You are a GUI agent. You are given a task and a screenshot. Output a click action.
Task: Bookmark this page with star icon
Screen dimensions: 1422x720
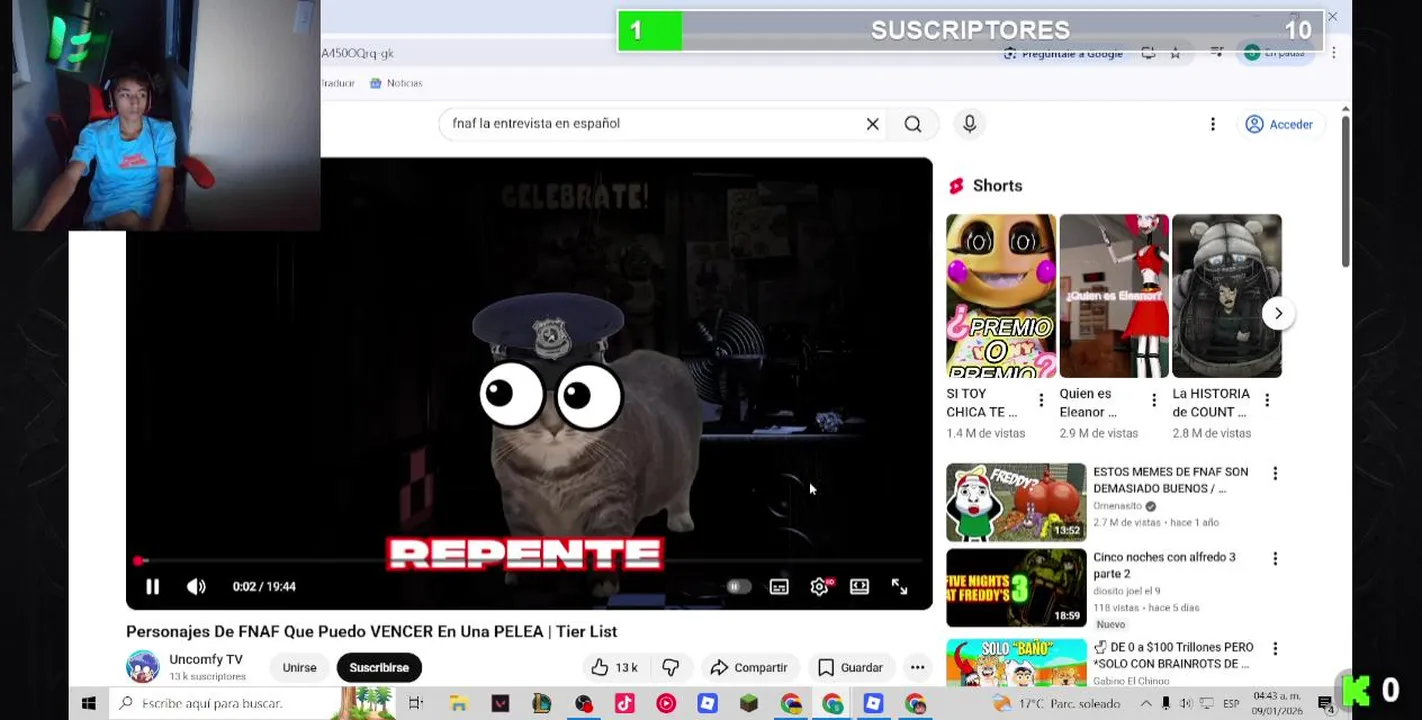1175,53
